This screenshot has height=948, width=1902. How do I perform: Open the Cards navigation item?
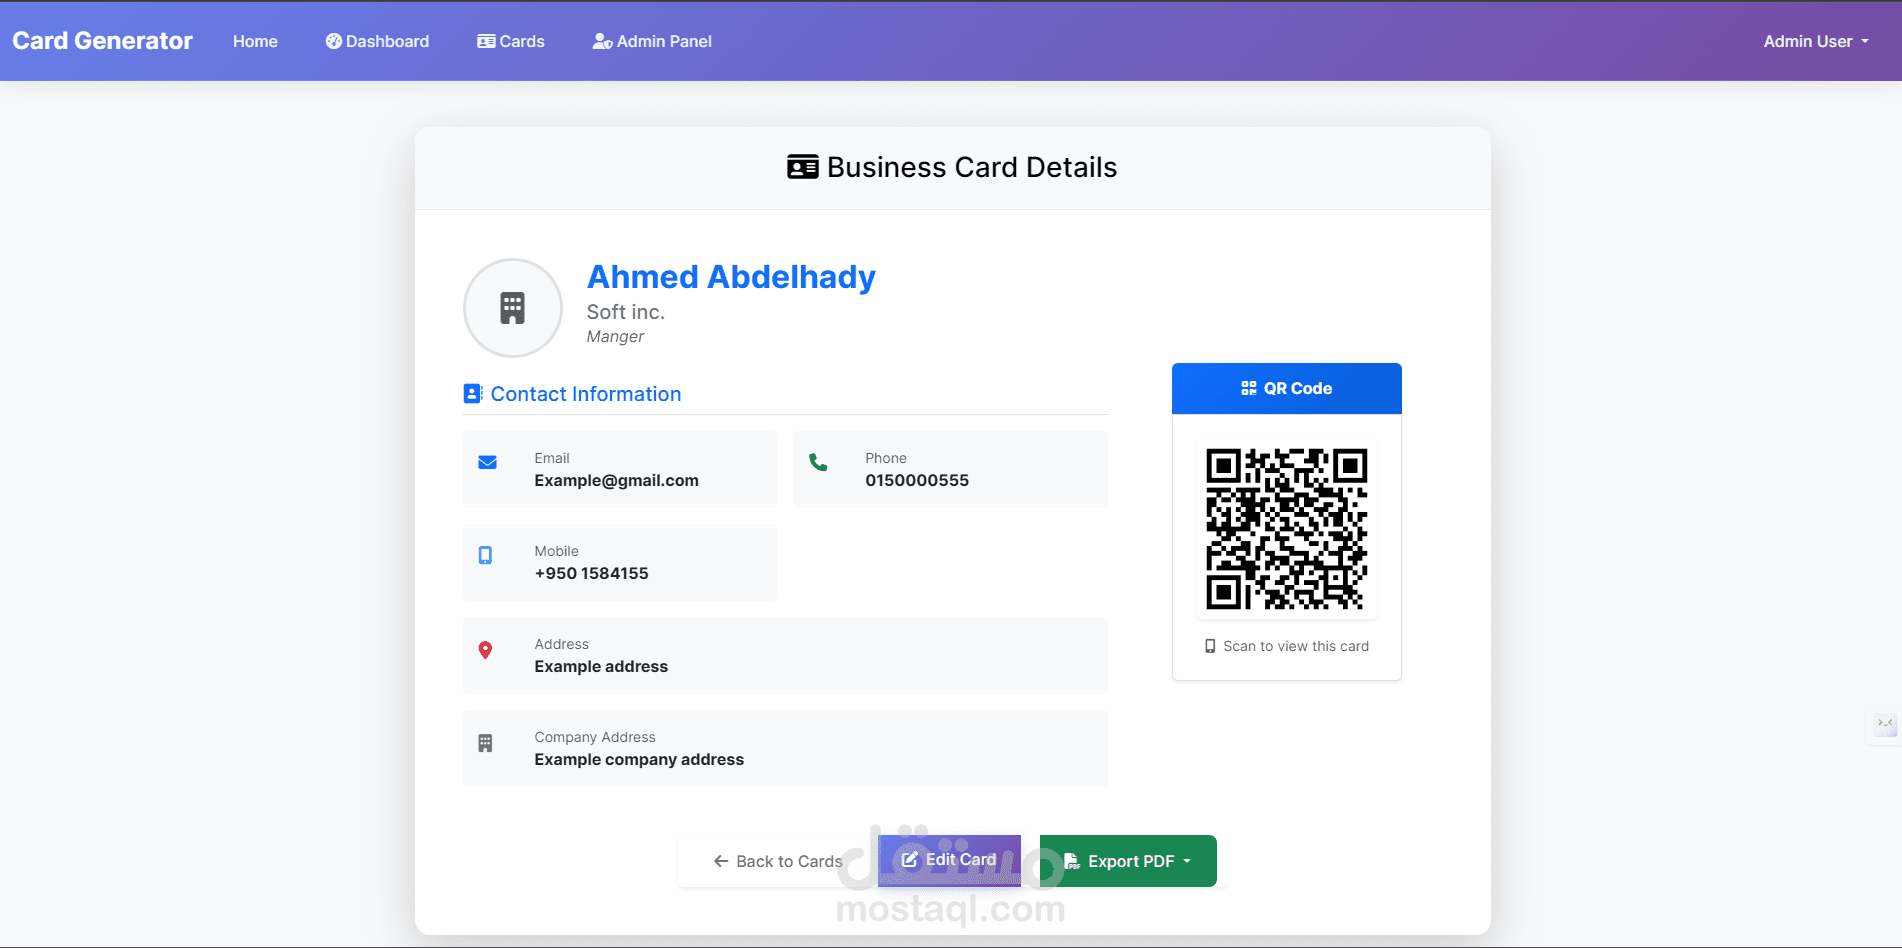tap(511, 41)
